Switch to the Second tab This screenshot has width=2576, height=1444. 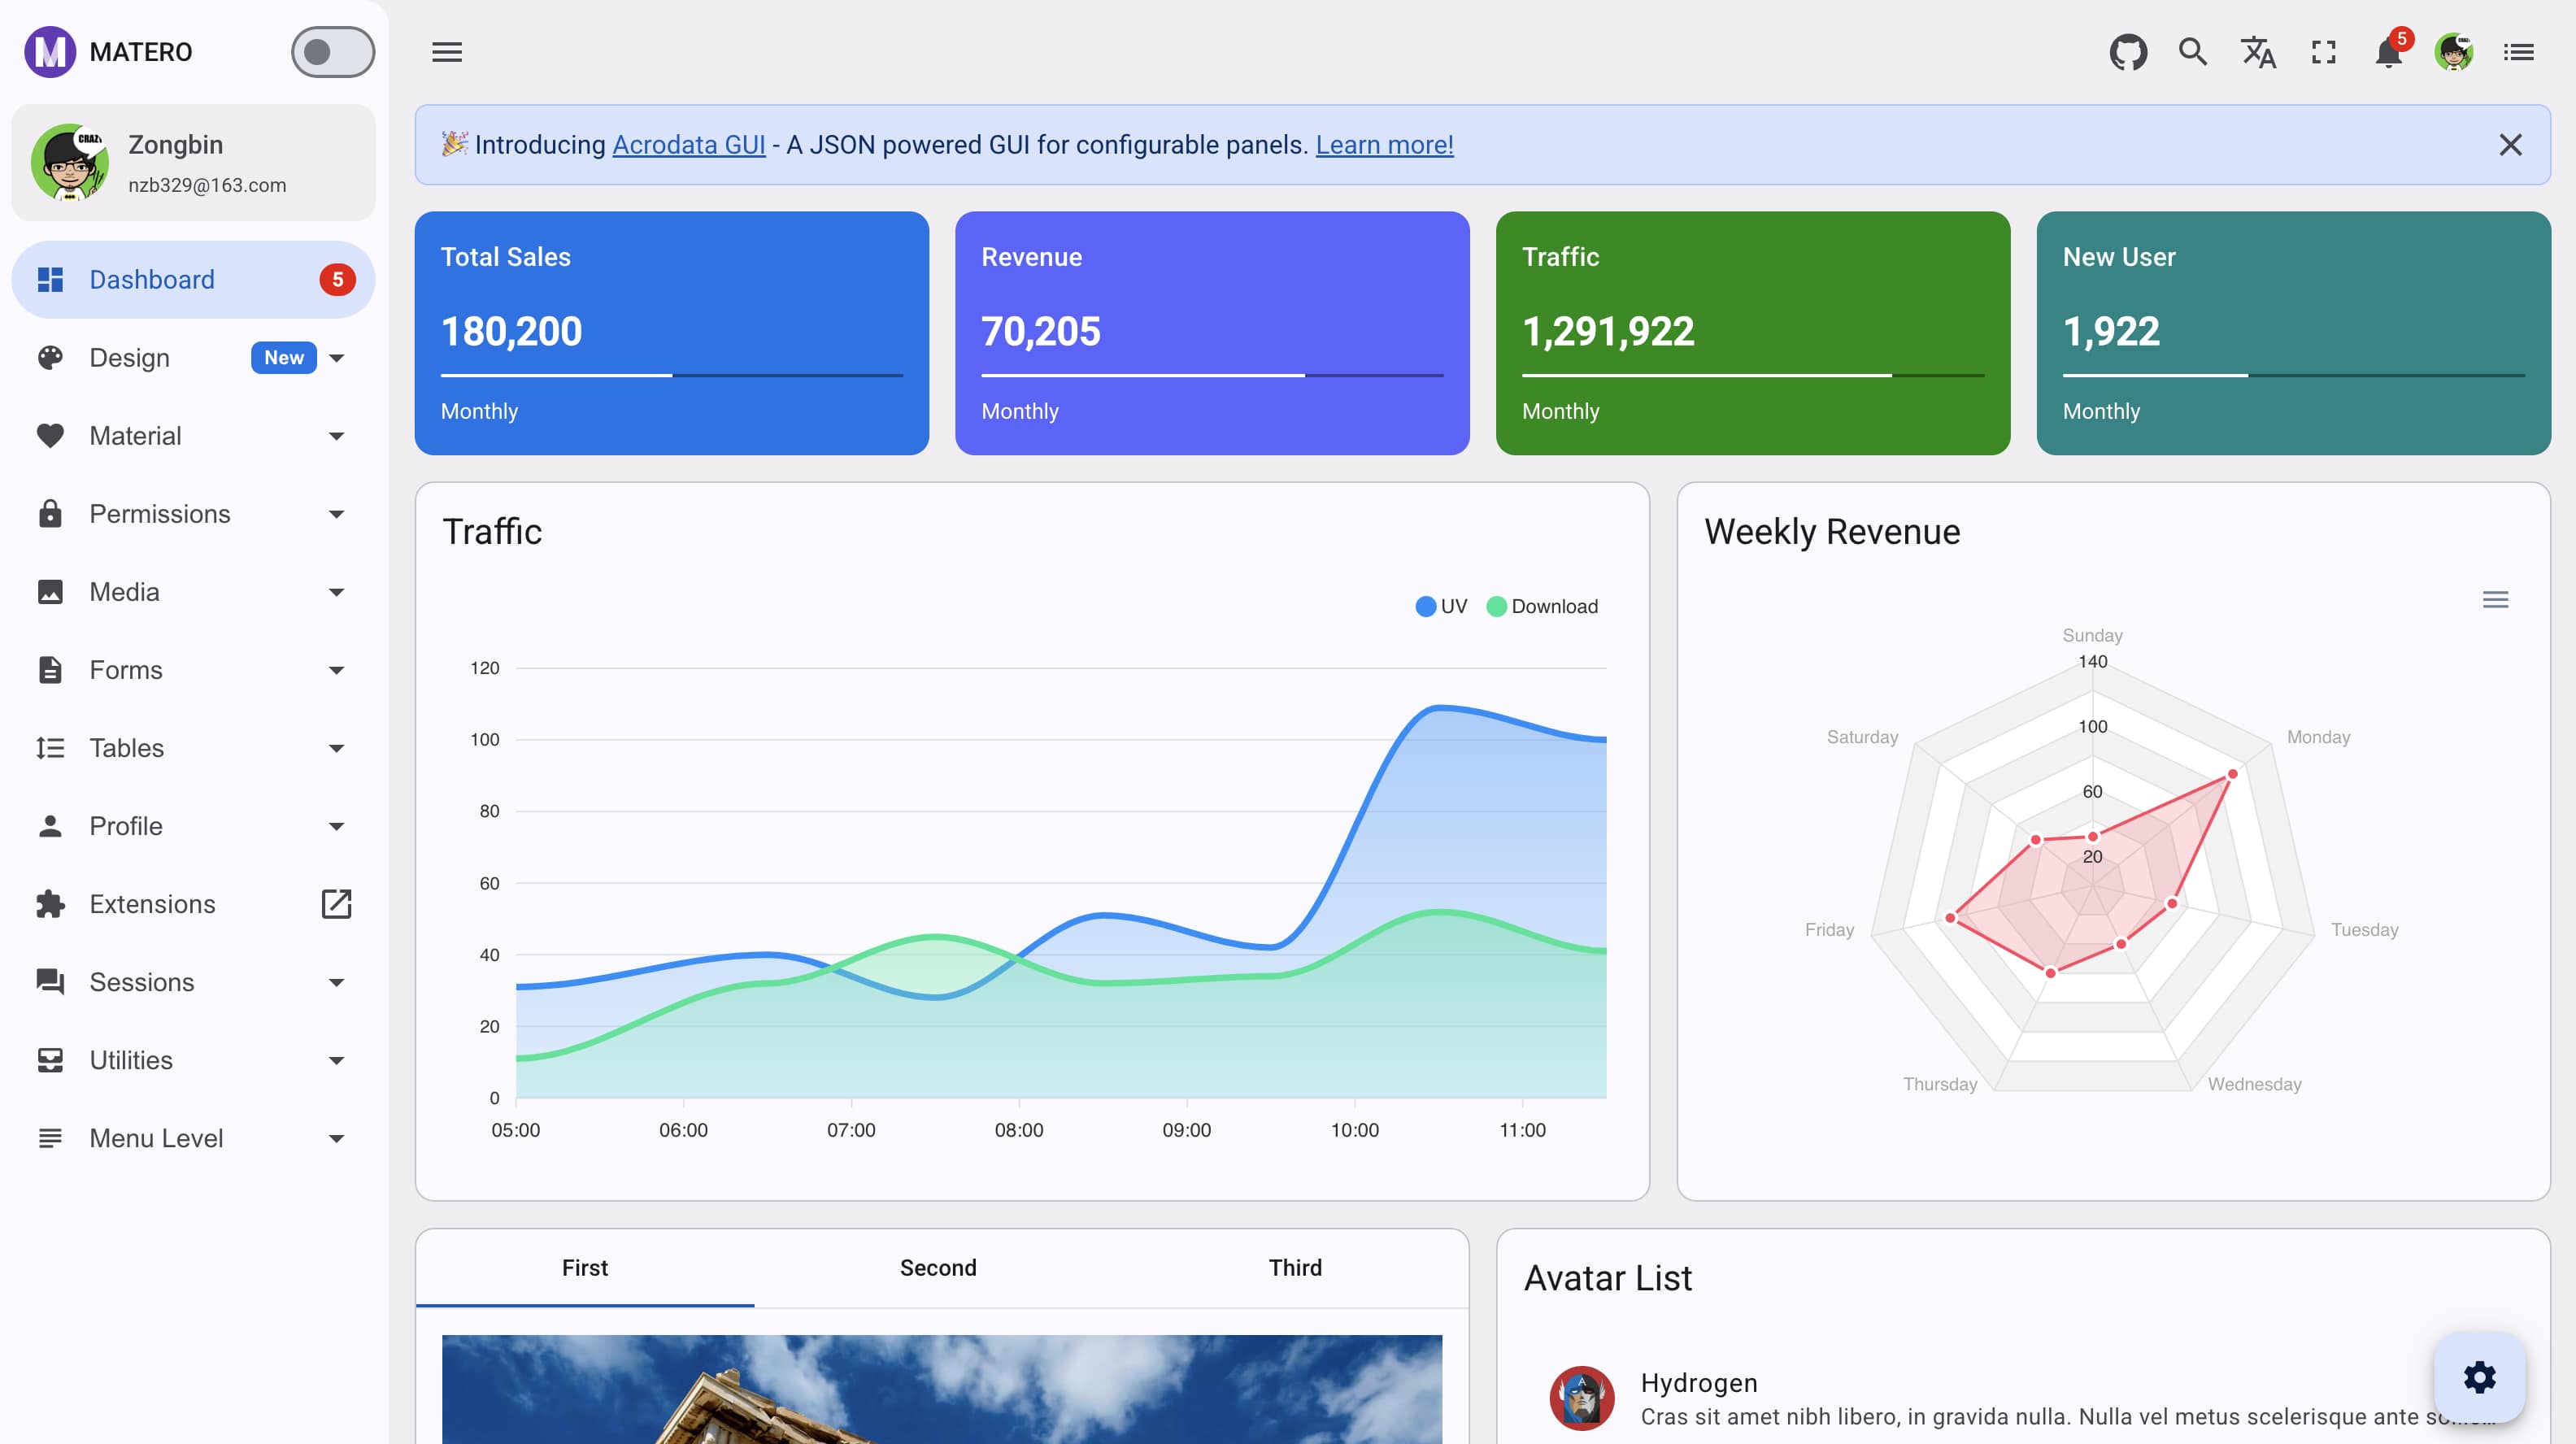click(938, 1267)
